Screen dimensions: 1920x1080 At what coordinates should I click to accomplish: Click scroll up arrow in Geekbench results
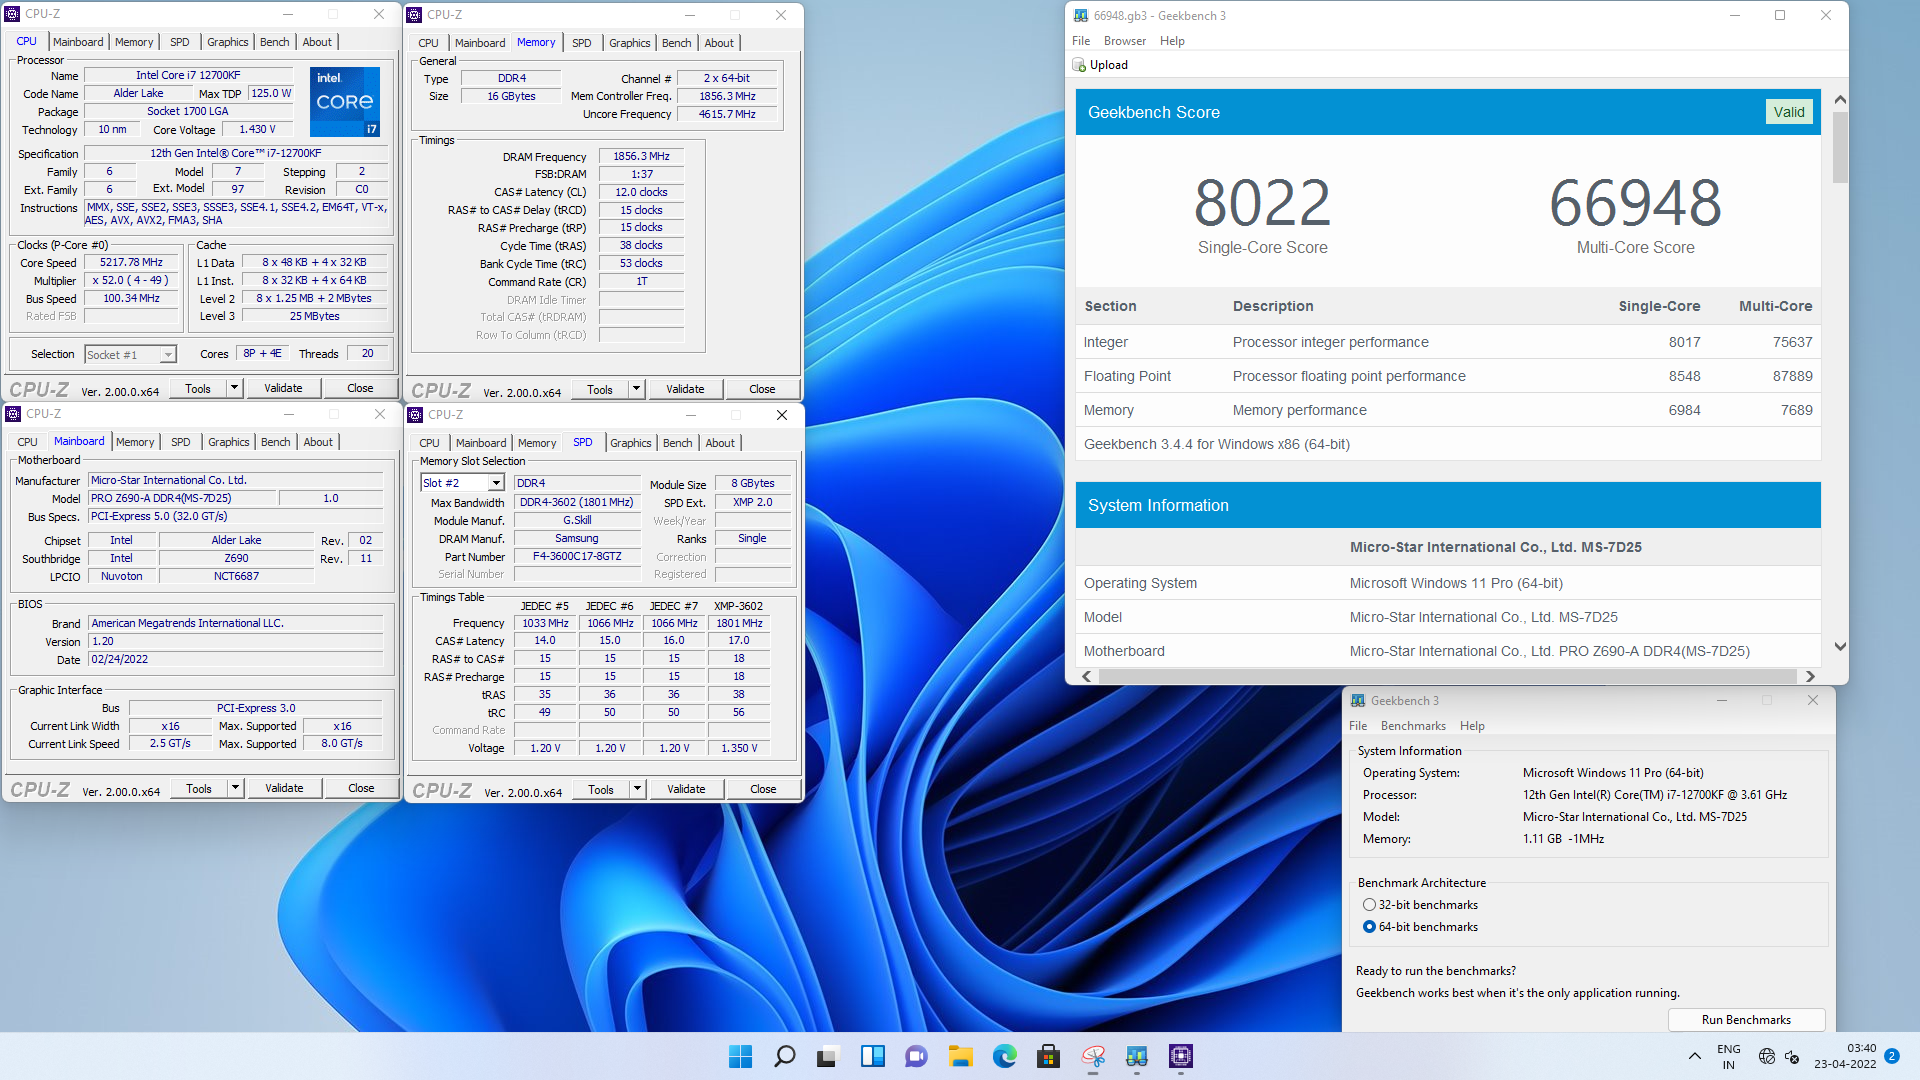coord(1840,100)
